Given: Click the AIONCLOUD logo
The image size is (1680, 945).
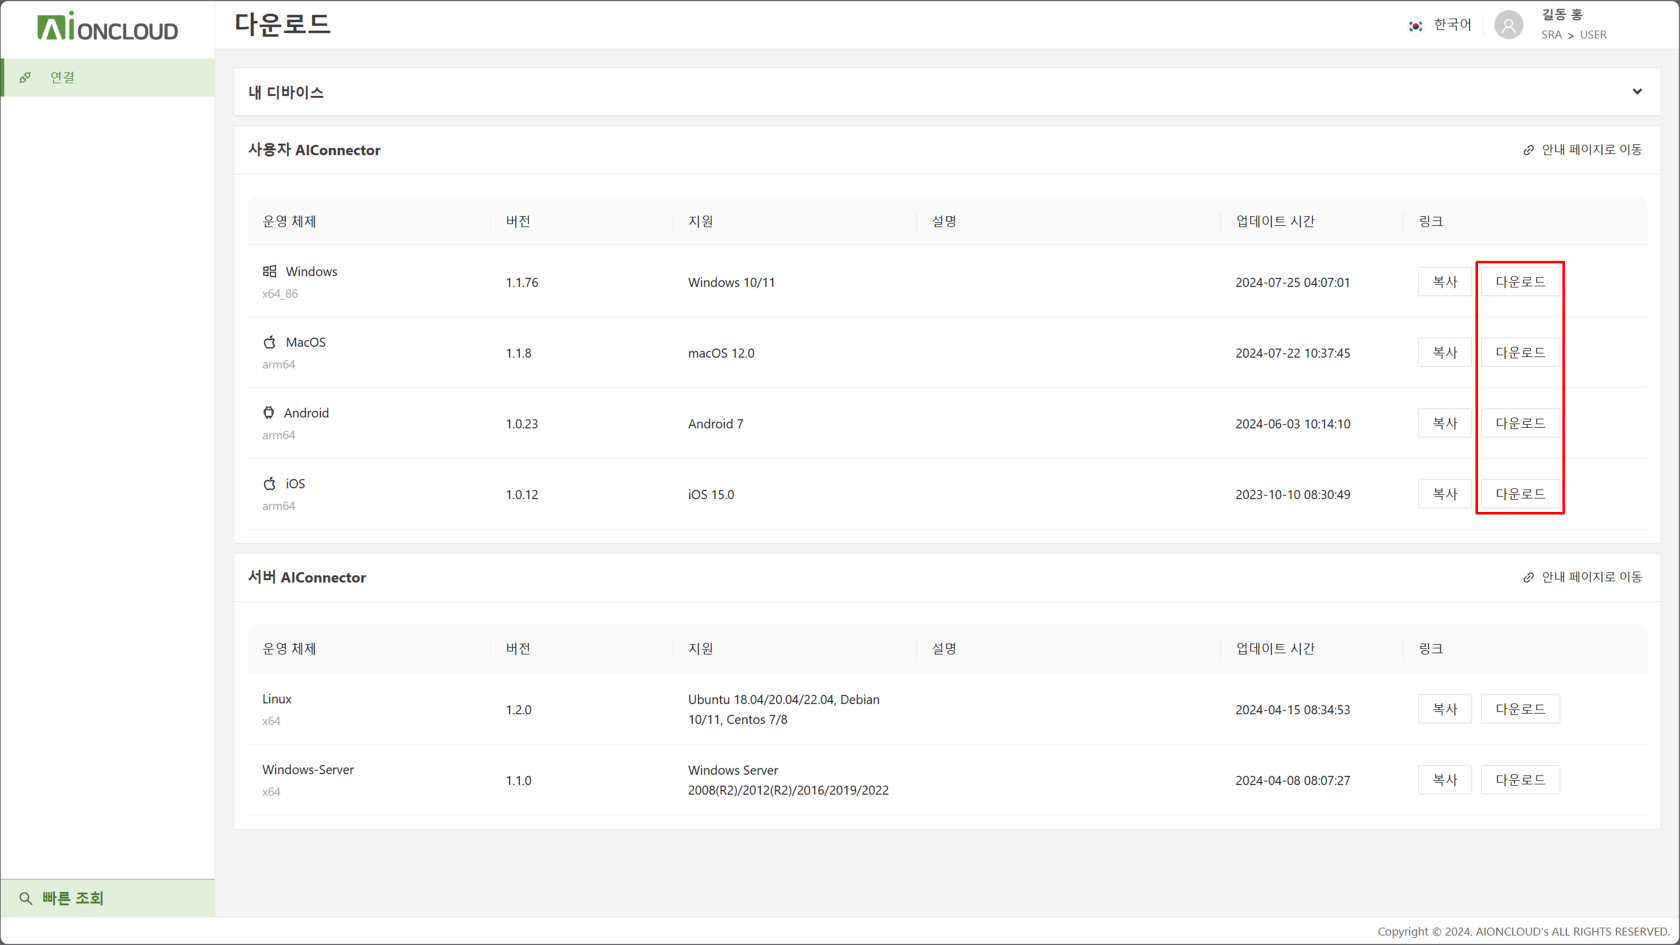Looking at the screenshot, I should coord(107,27).
